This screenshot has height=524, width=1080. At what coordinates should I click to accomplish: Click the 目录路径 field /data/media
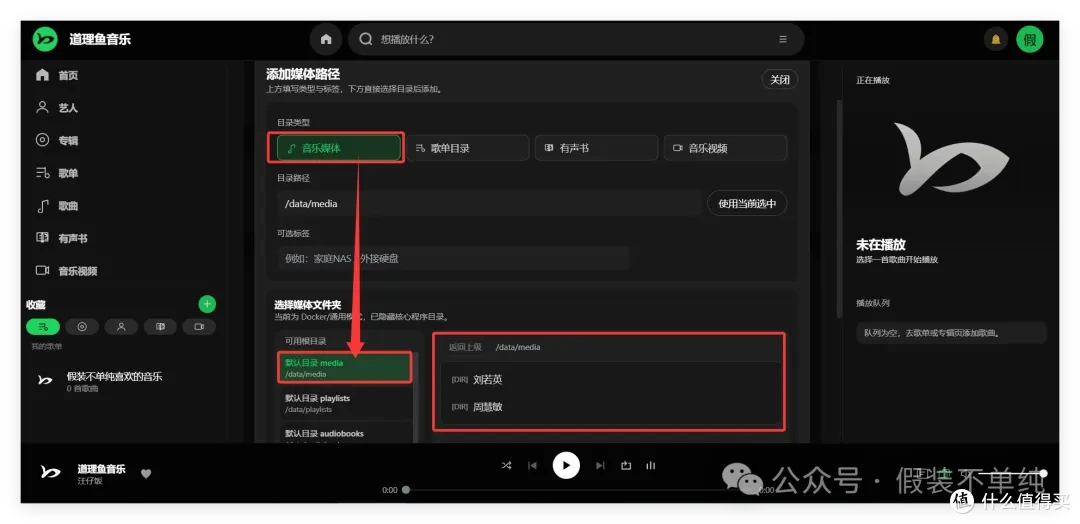click(x=489, y=204)
